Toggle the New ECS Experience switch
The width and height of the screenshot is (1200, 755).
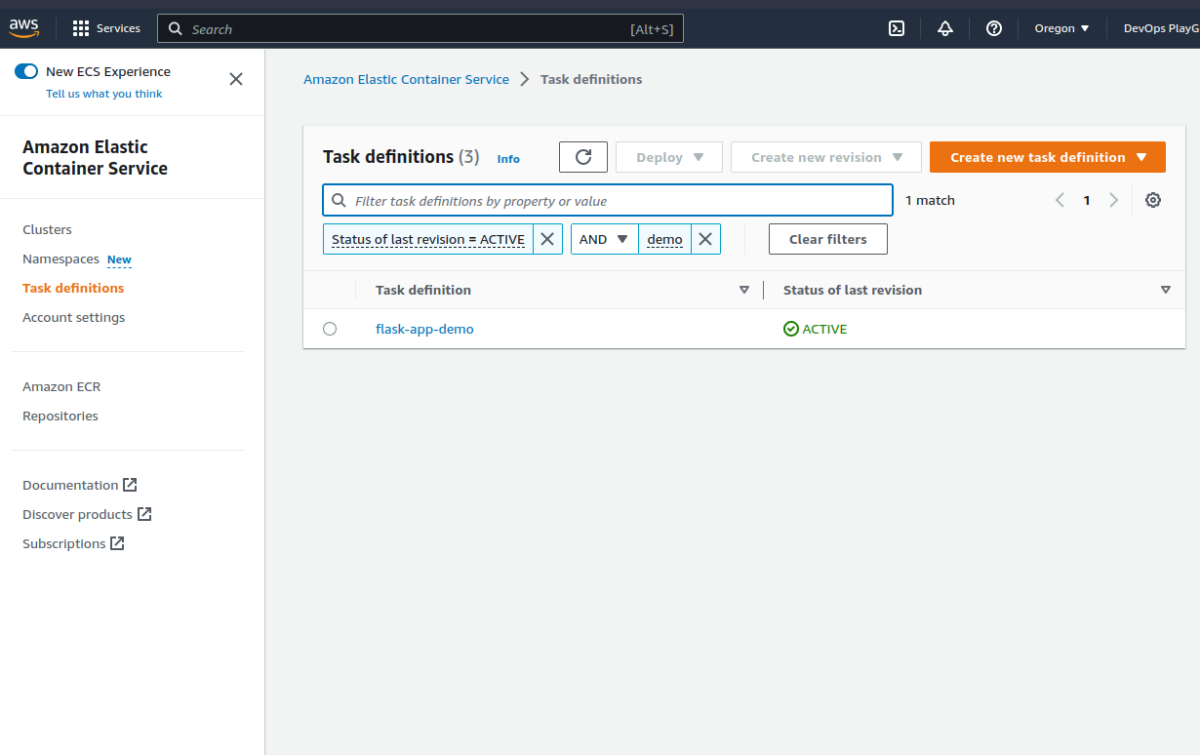(26, 72)
